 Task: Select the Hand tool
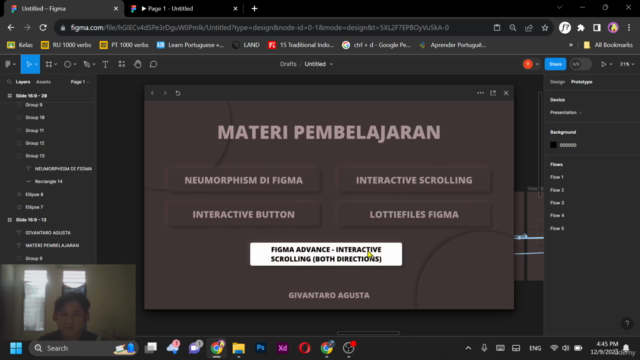(138, 64)
